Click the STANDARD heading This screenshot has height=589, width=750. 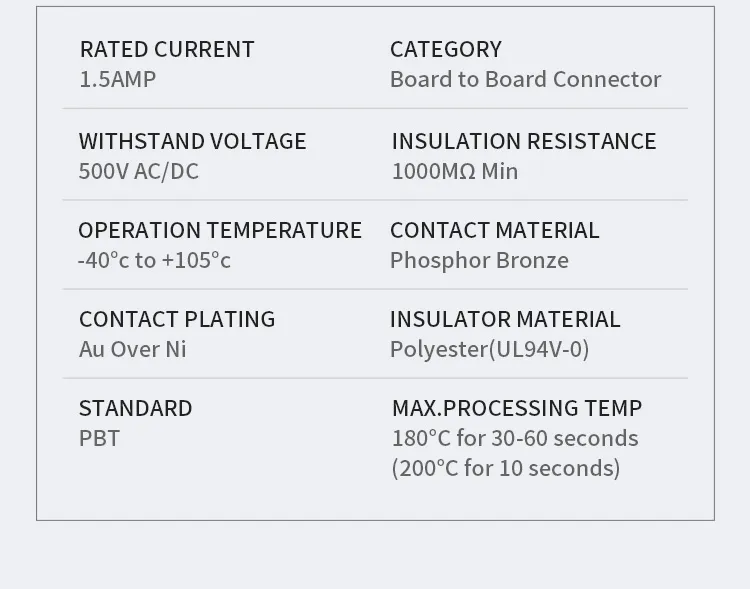tap(135, 408)
